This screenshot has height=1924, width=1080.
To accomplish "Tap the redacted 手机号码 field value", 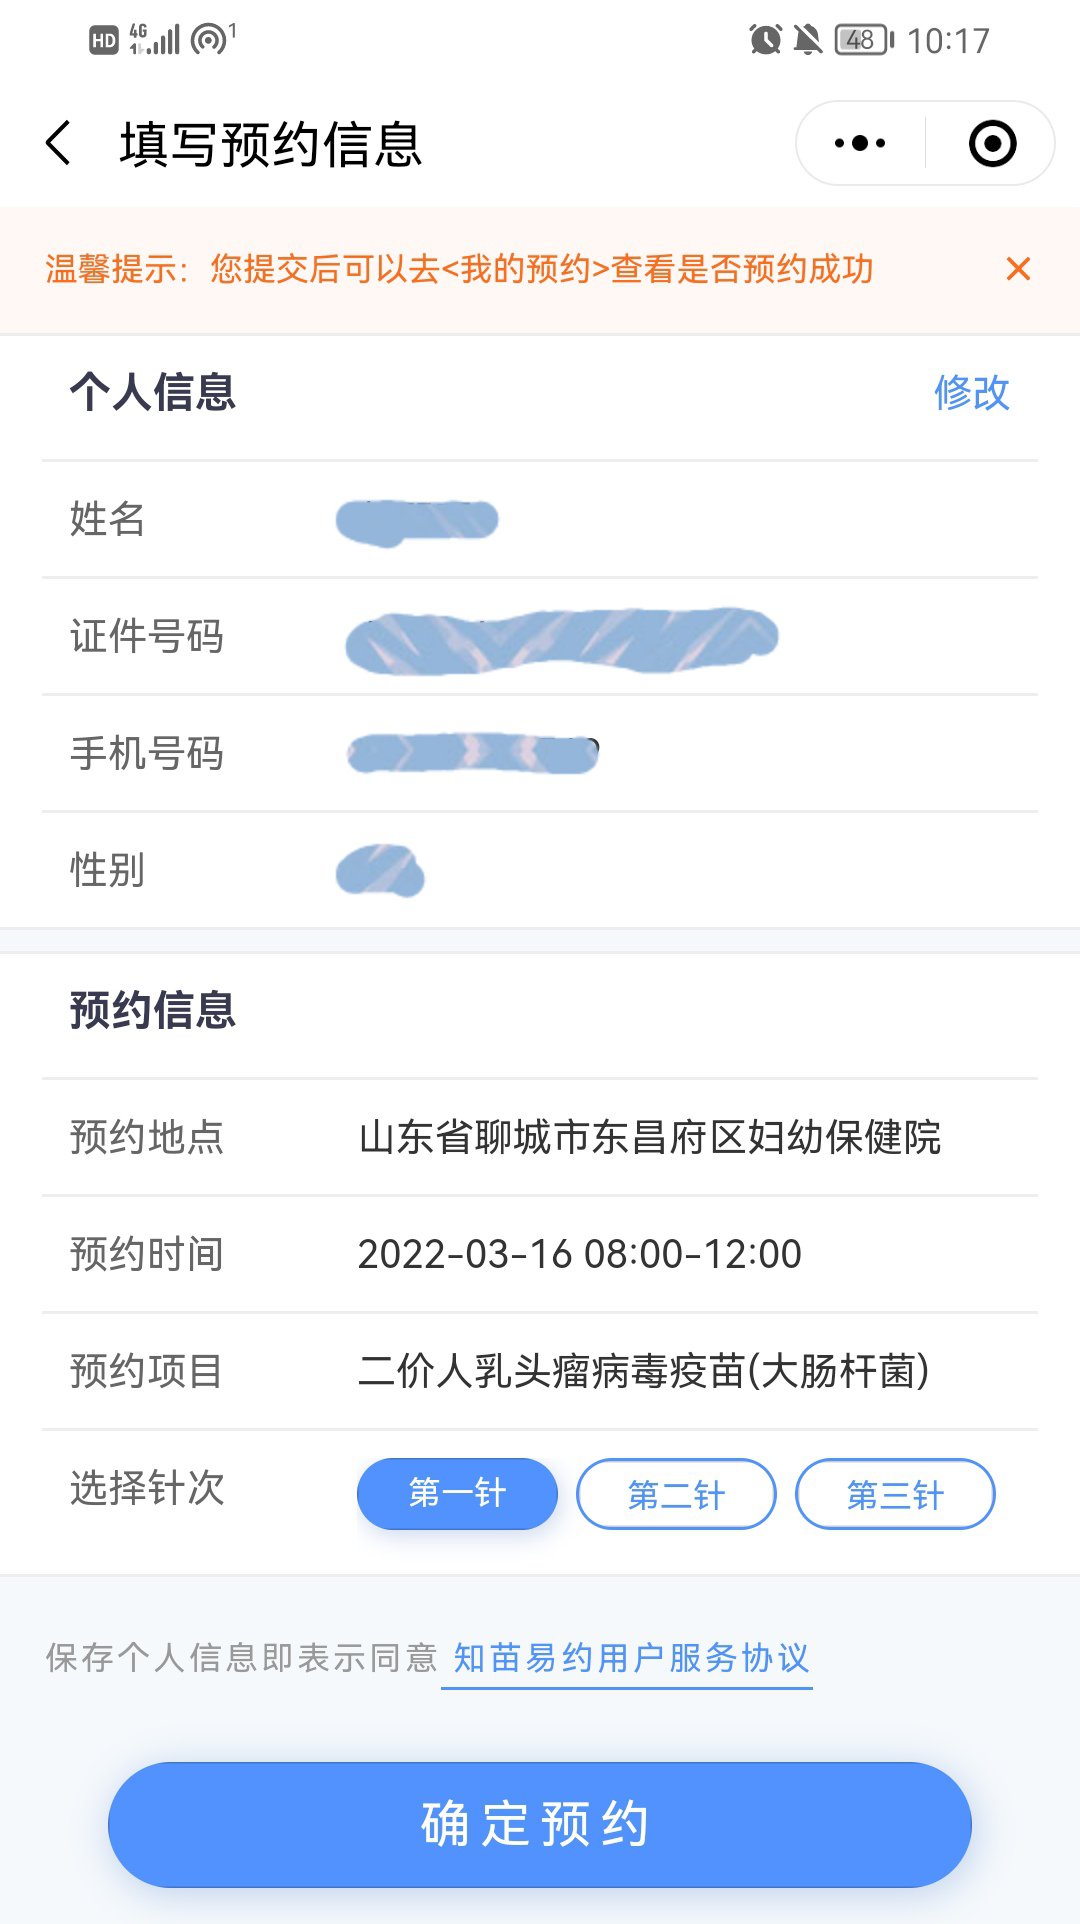I will pyautogui.click(x=472, y=753).
